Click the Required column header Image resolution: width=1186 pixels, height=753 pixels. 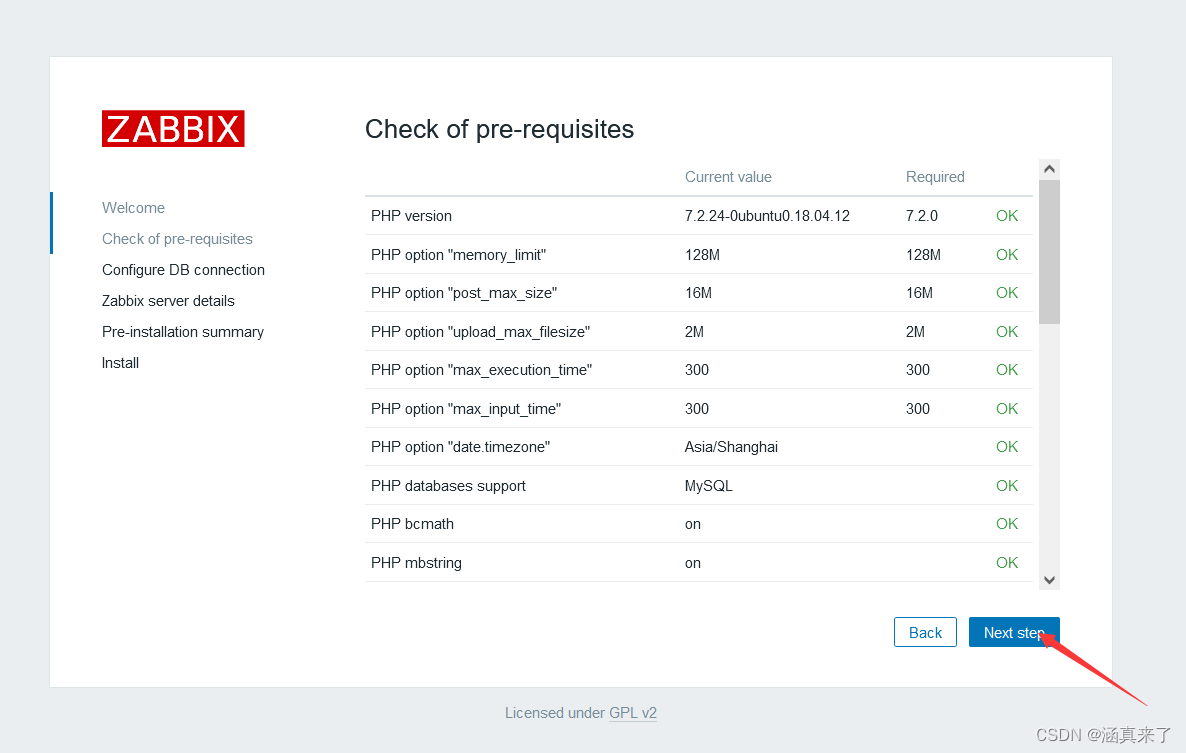[x=935, y=176]
